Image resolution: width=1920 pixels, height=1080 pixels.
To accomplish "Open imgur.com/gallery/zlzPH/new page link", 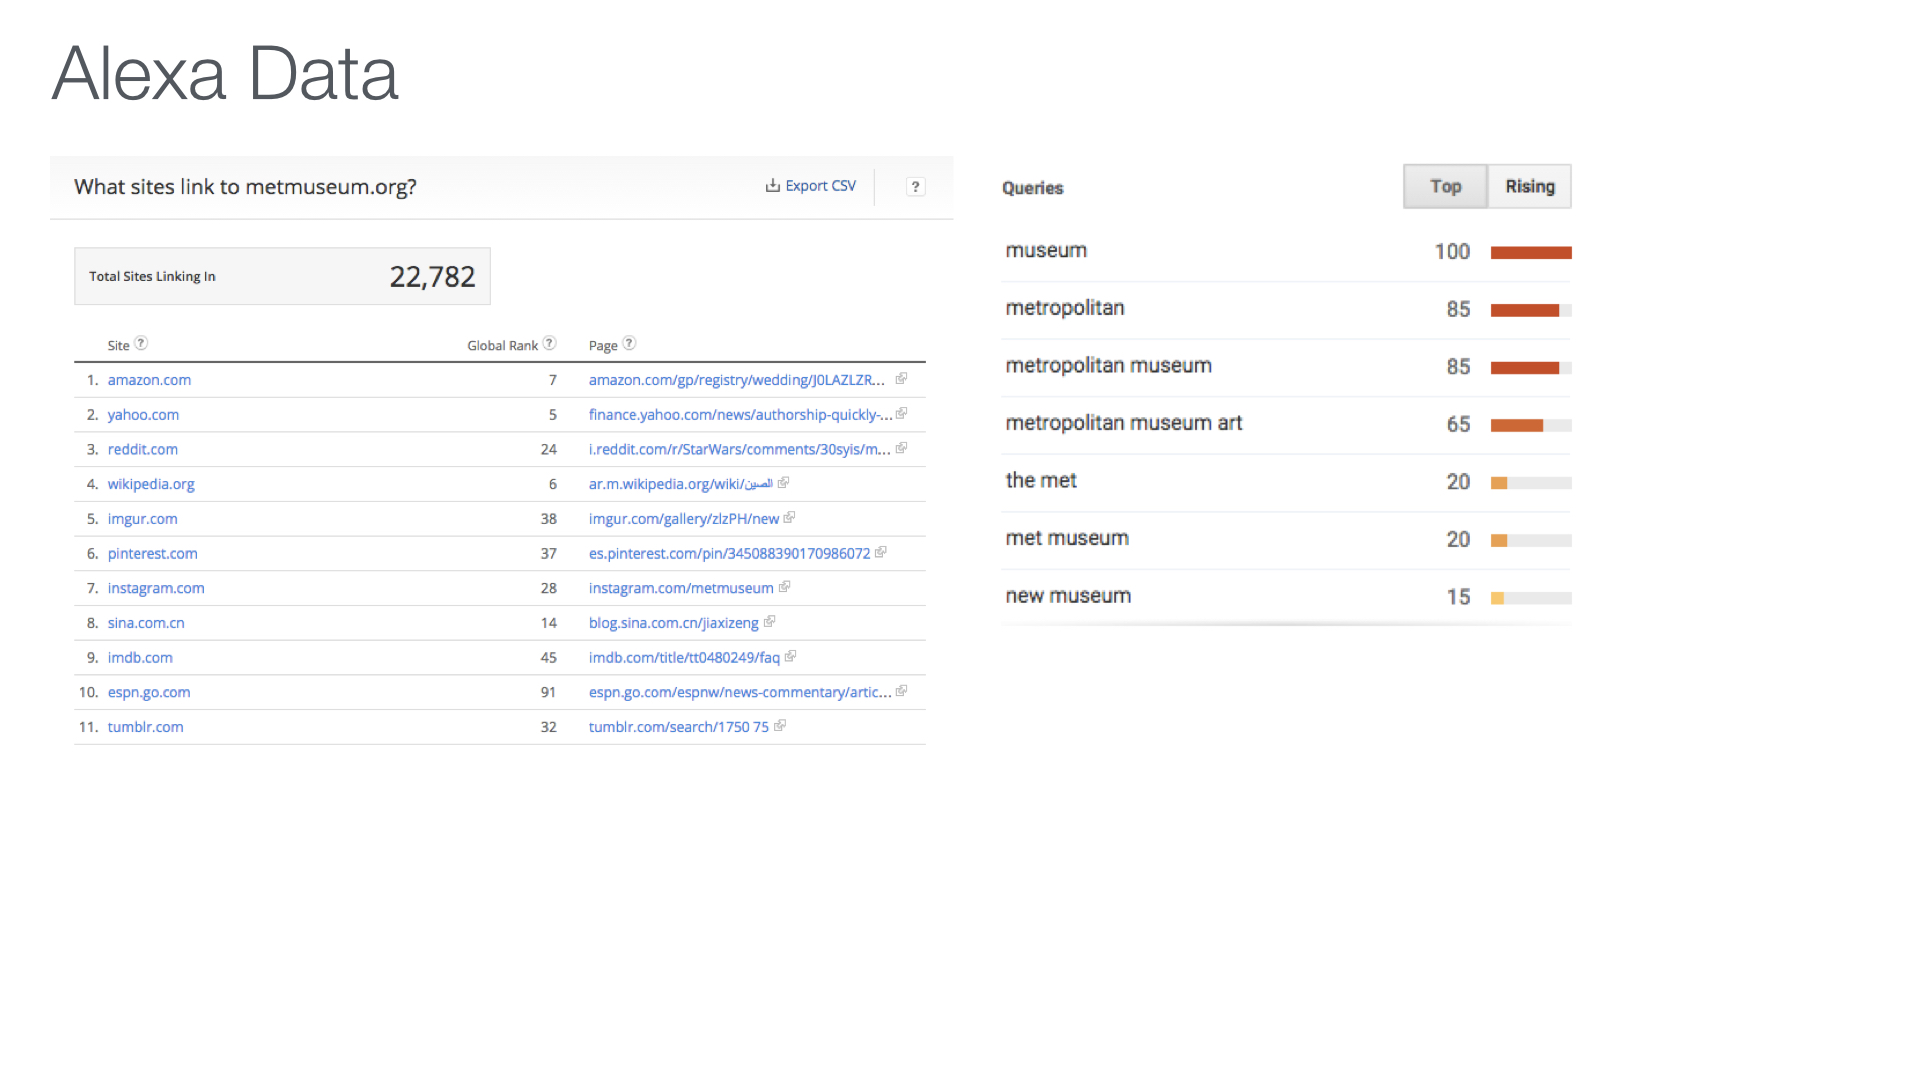I will pos(684,519).
